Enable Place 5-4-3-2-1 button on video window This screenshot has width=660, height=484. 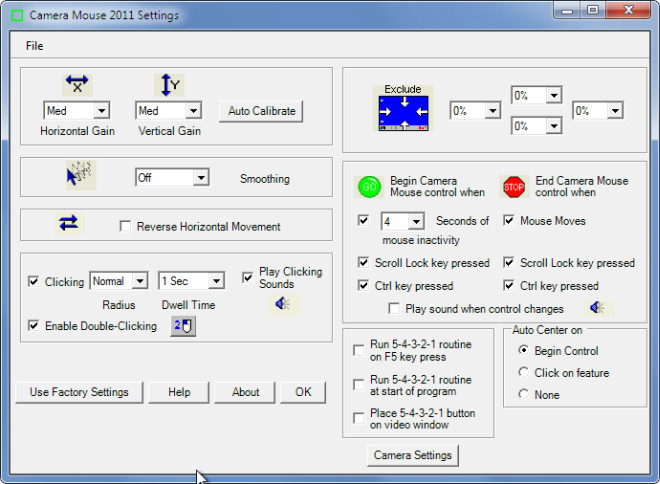(x=359, y=418)
